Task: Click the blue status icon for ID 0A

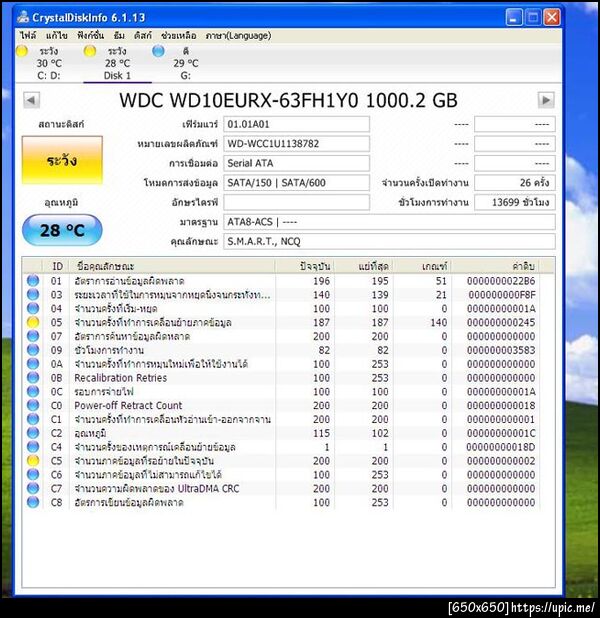Action: [33, 363]
